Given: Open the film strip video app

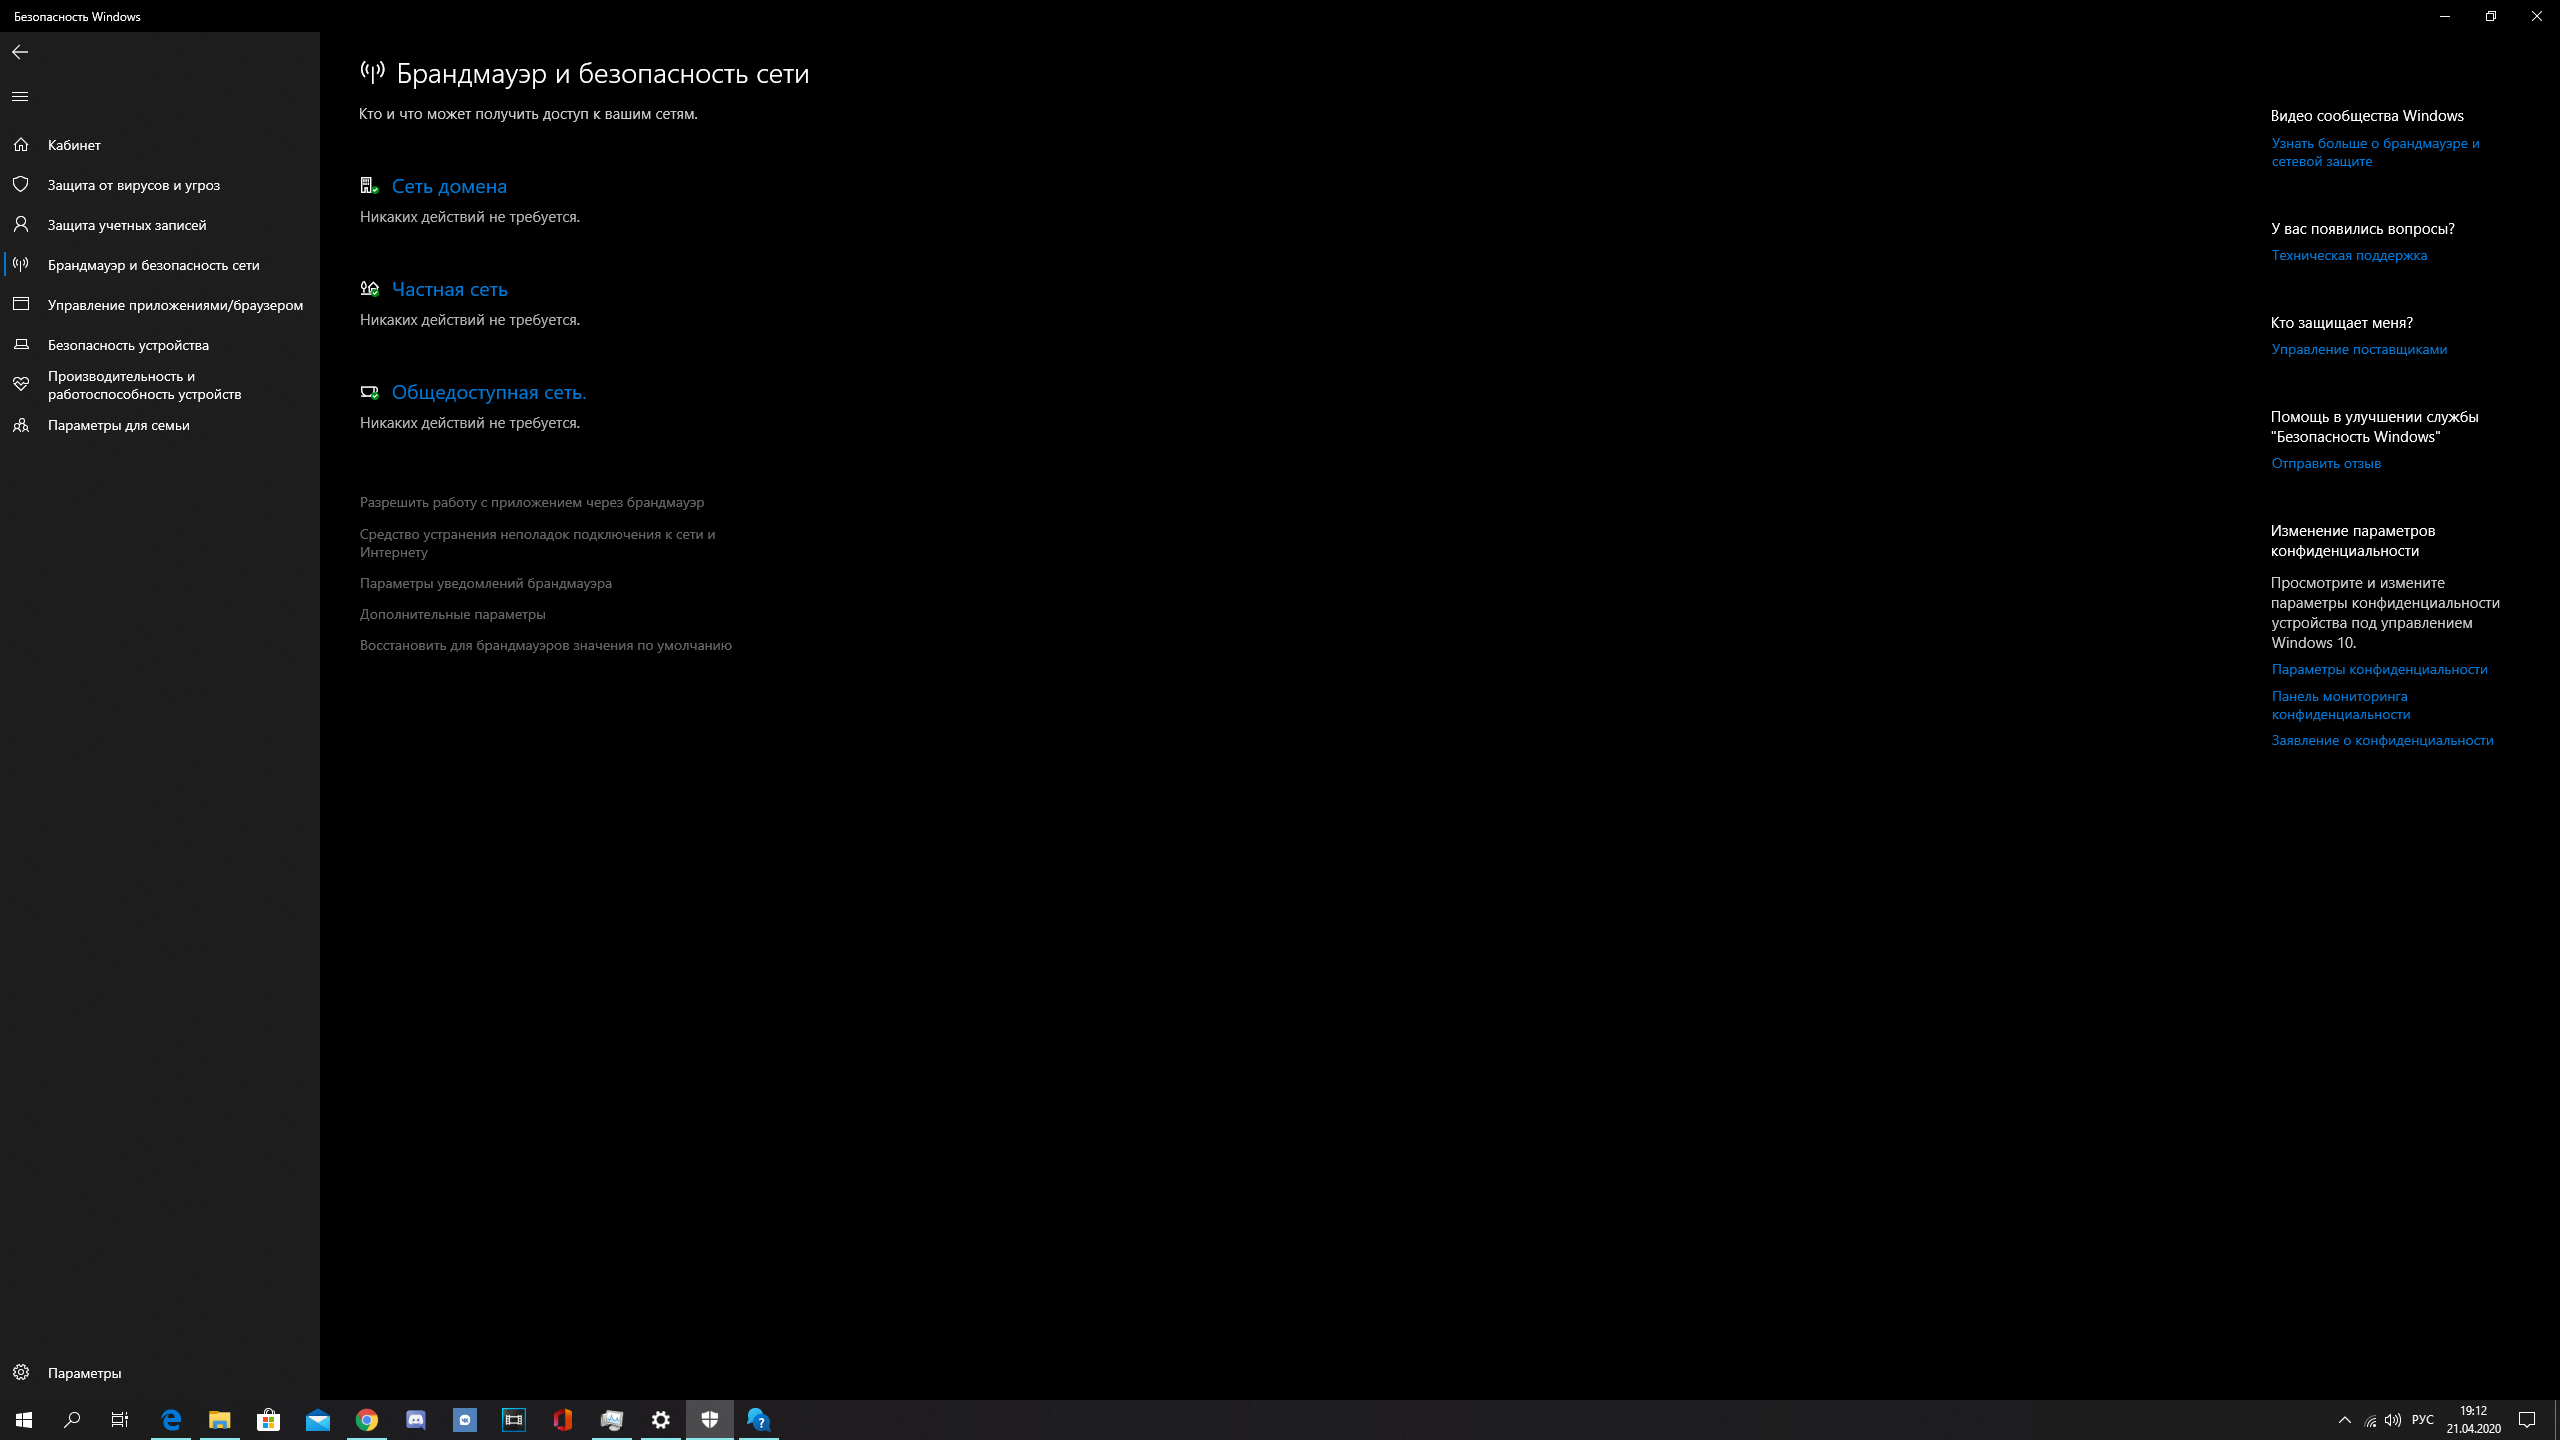Looking at the screenshot, I should (514, 1419).
